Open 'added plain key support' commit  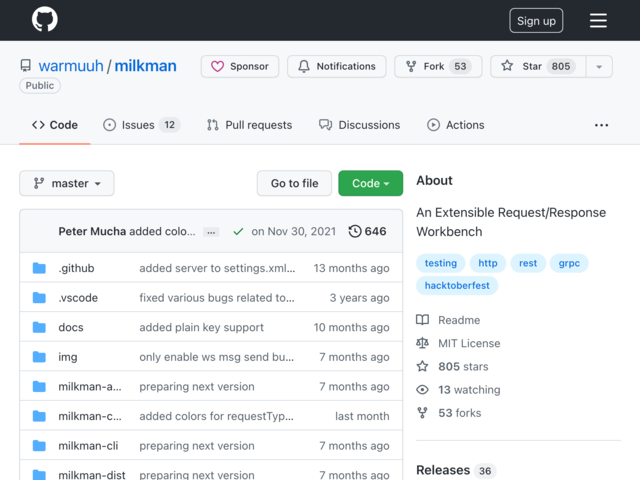coord(202,327)
